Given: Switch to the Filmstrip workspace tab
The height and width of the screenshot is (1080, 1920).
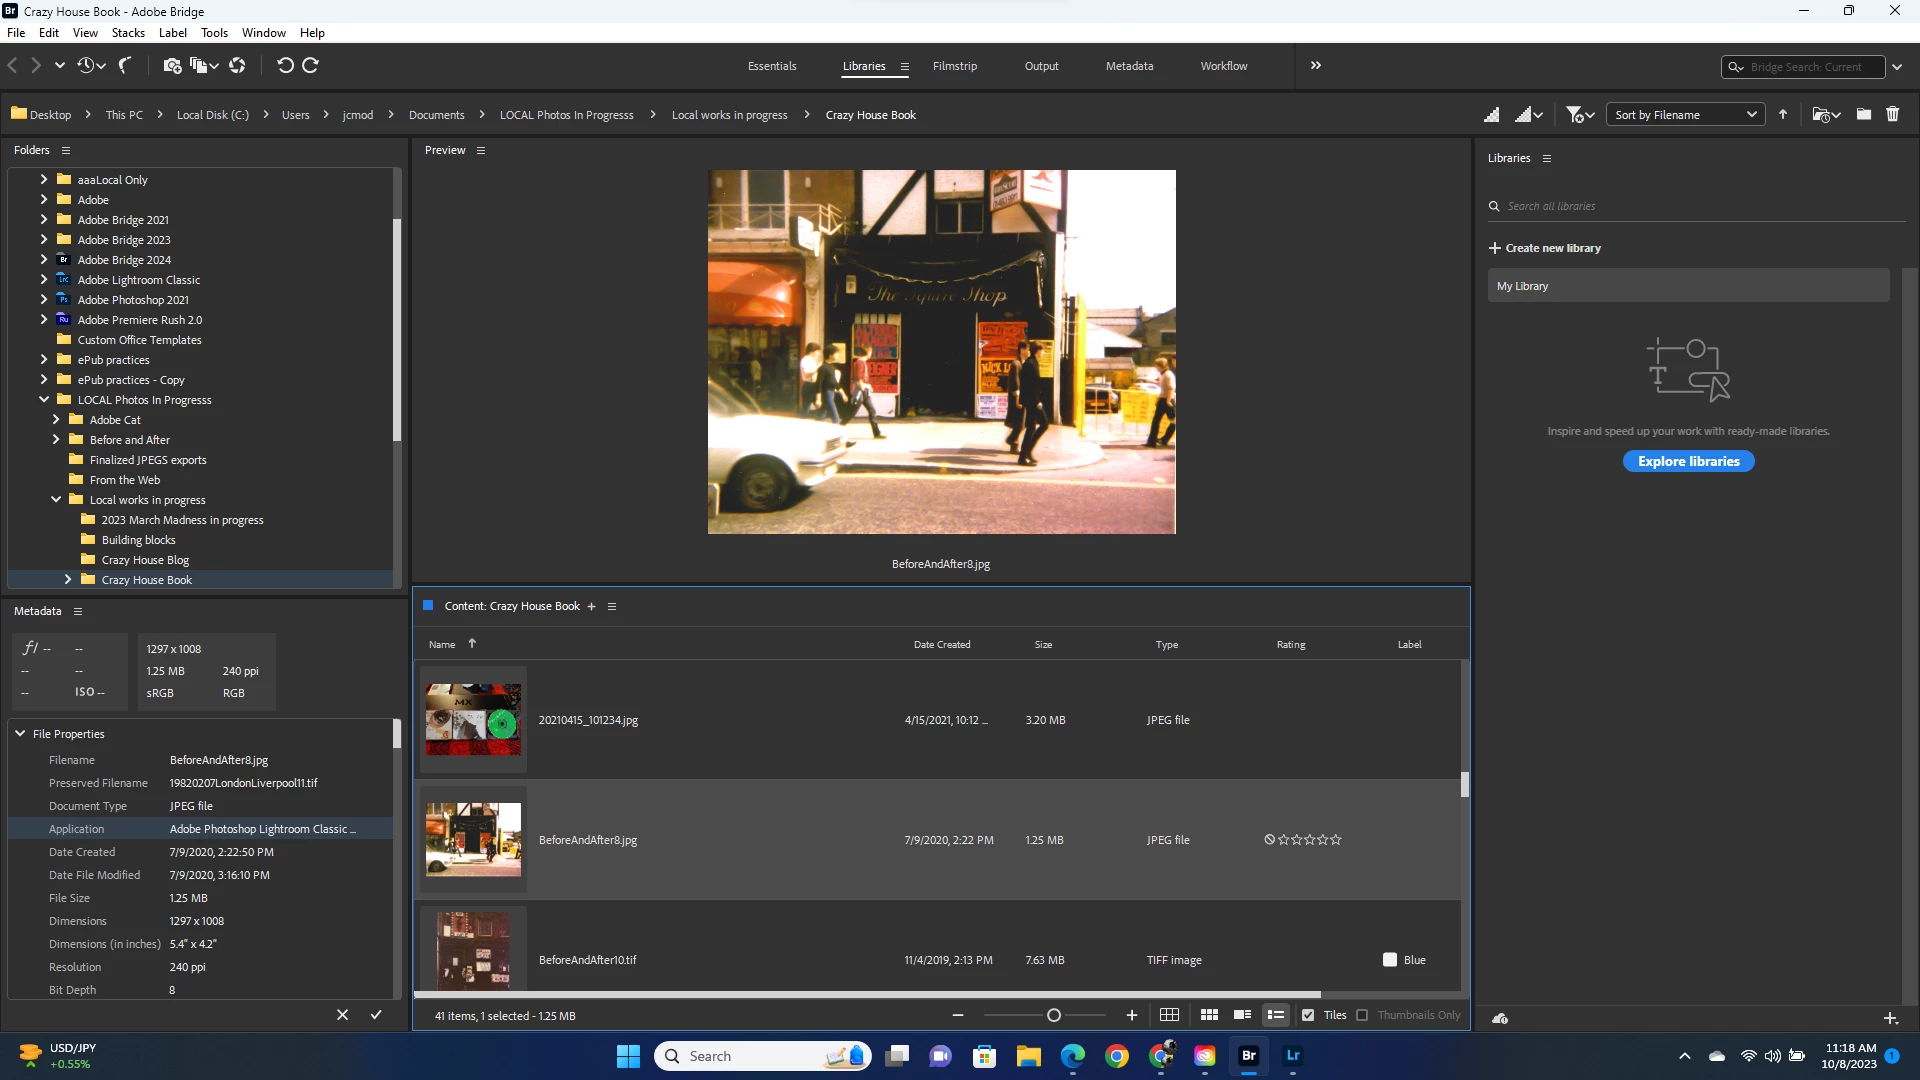Looking at the screenshot, I should [x=954, y=66].
